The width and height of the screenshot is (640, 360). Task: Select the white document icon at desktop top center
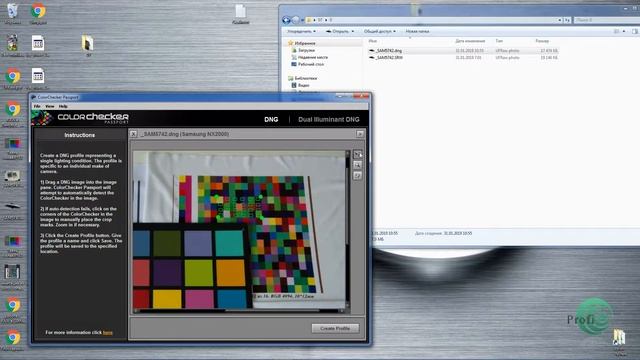tap(240, 13)
